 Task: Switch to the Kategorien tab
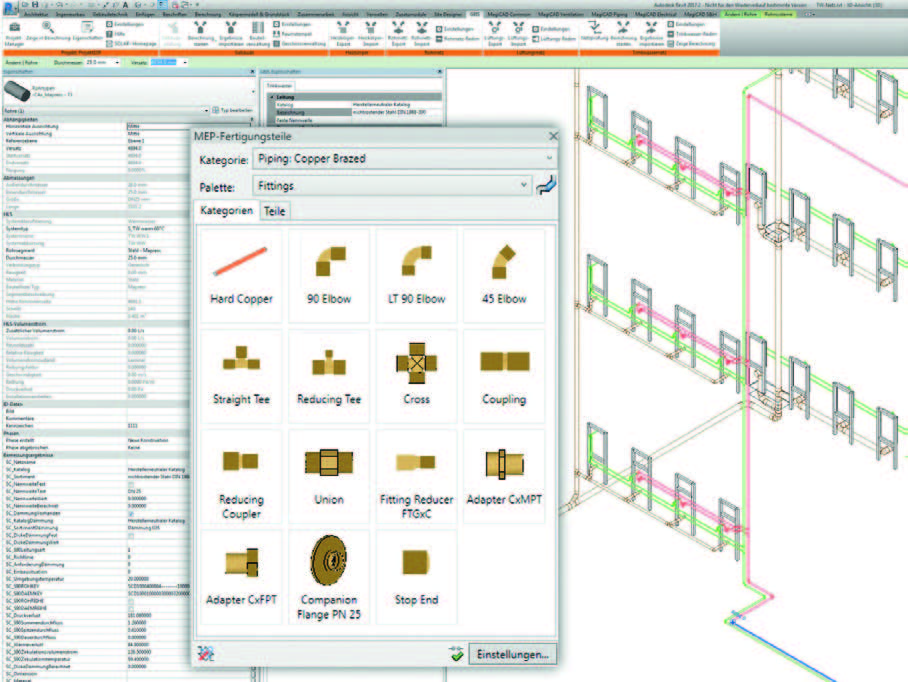click(x=226, y=211)
